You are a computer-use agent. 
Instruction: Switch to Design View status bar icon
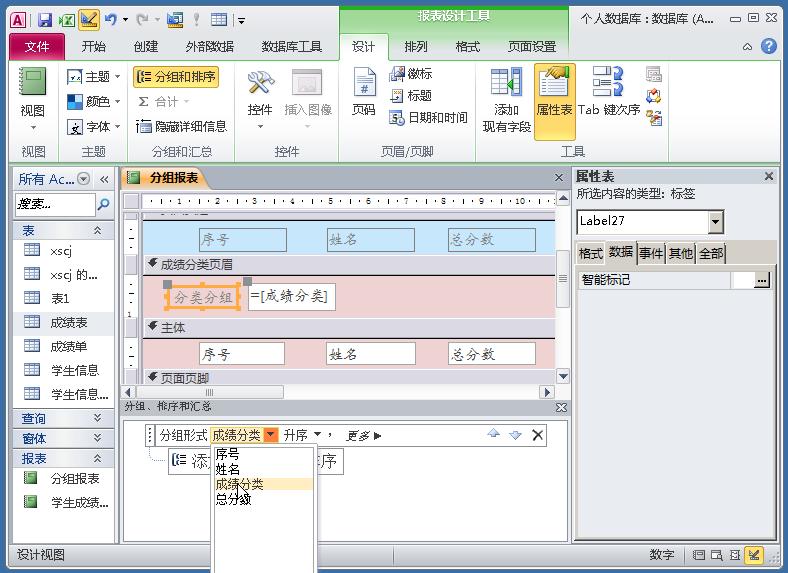click(753, 555)
